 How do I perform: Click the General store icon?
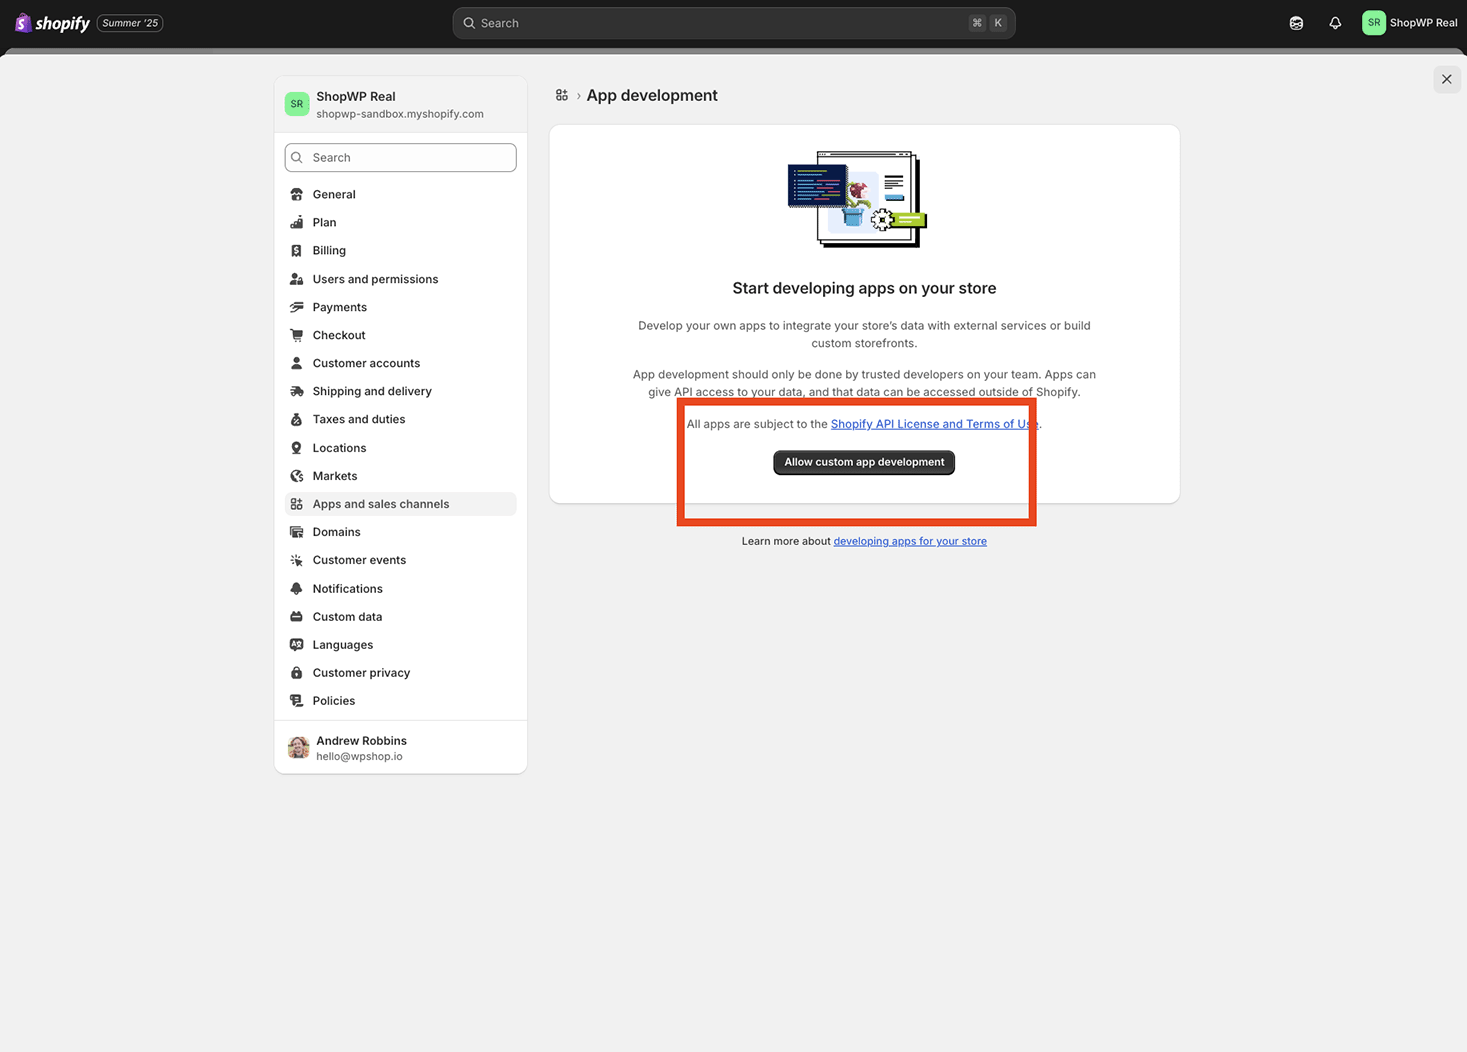[x=297, y=194]
